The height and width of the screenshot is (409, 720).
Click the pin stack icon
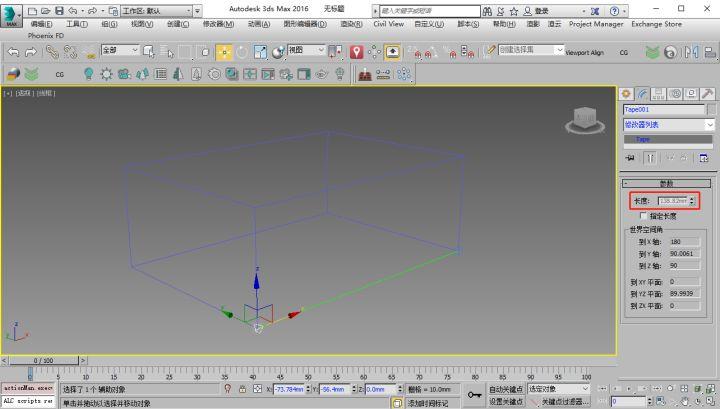[x=630, y=158]
